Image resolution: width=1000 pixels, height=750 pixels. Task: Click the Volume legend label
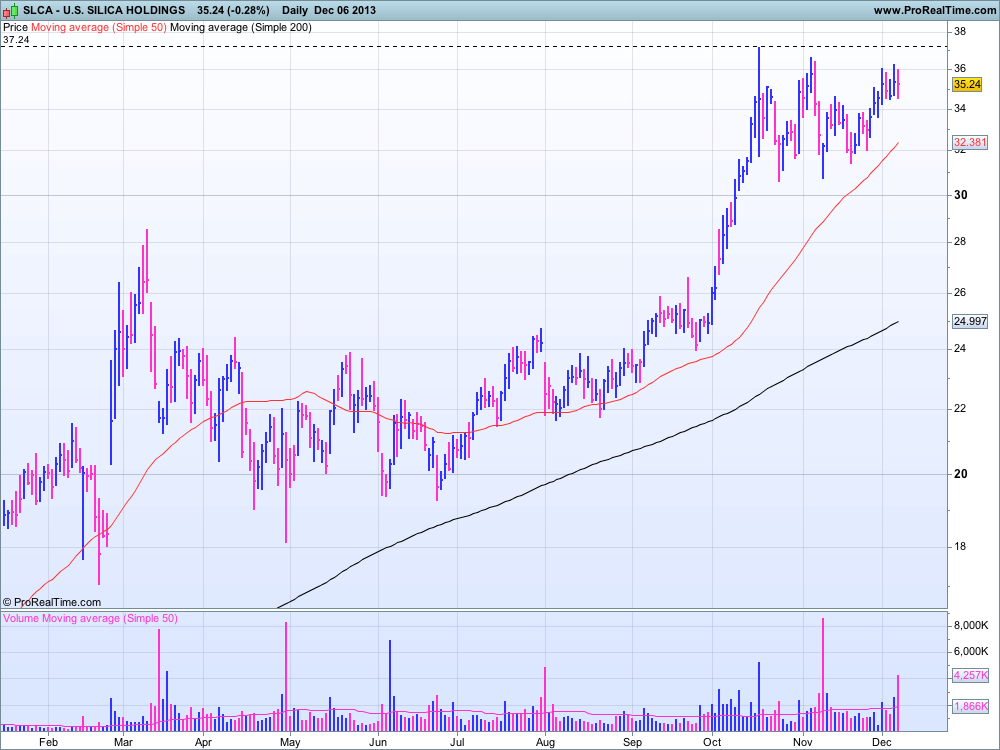(21, 618)
